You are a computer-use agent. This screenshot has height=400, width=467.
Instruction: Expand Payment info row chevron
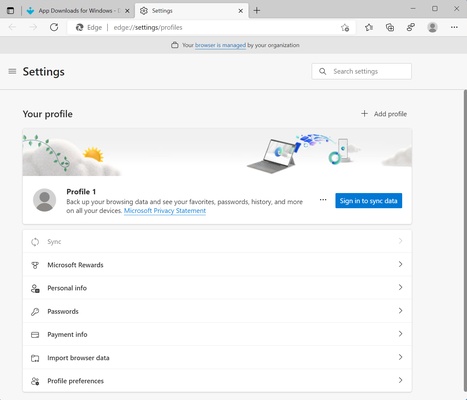tap(400, 334)
